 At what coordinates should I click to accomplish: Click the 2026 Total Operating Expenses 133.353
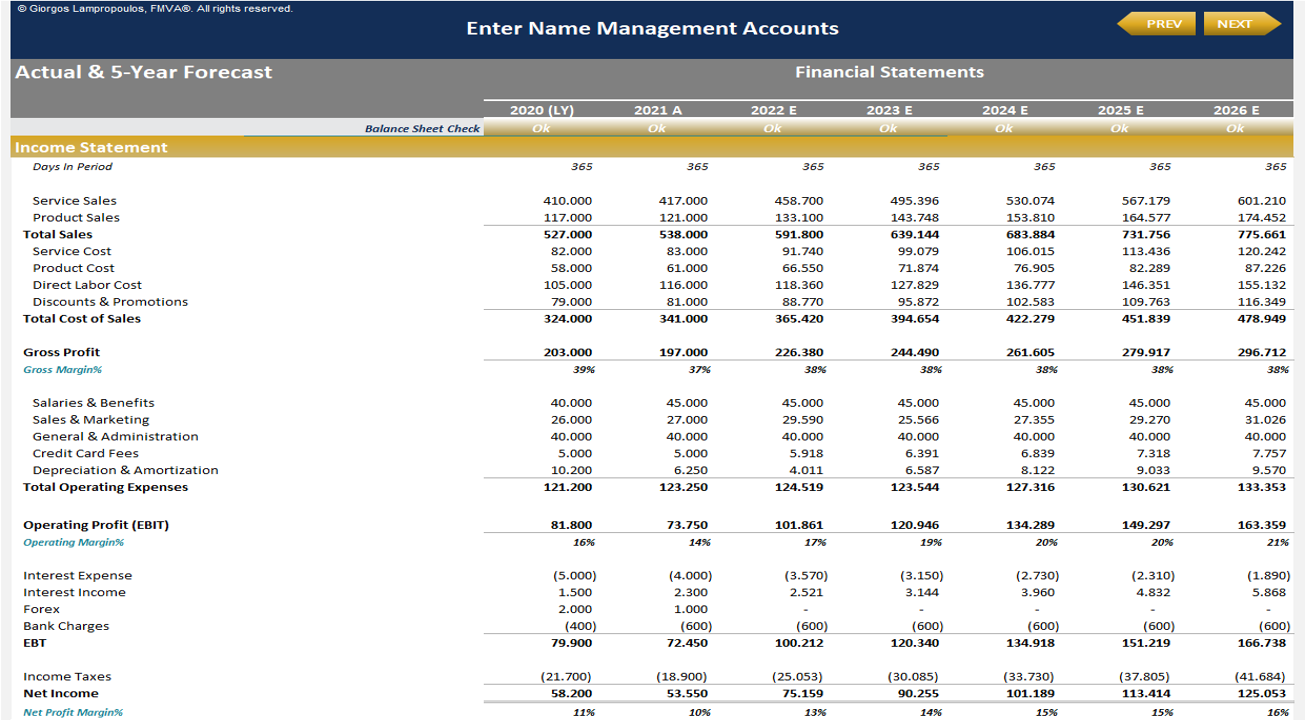tap(1262, 488)
